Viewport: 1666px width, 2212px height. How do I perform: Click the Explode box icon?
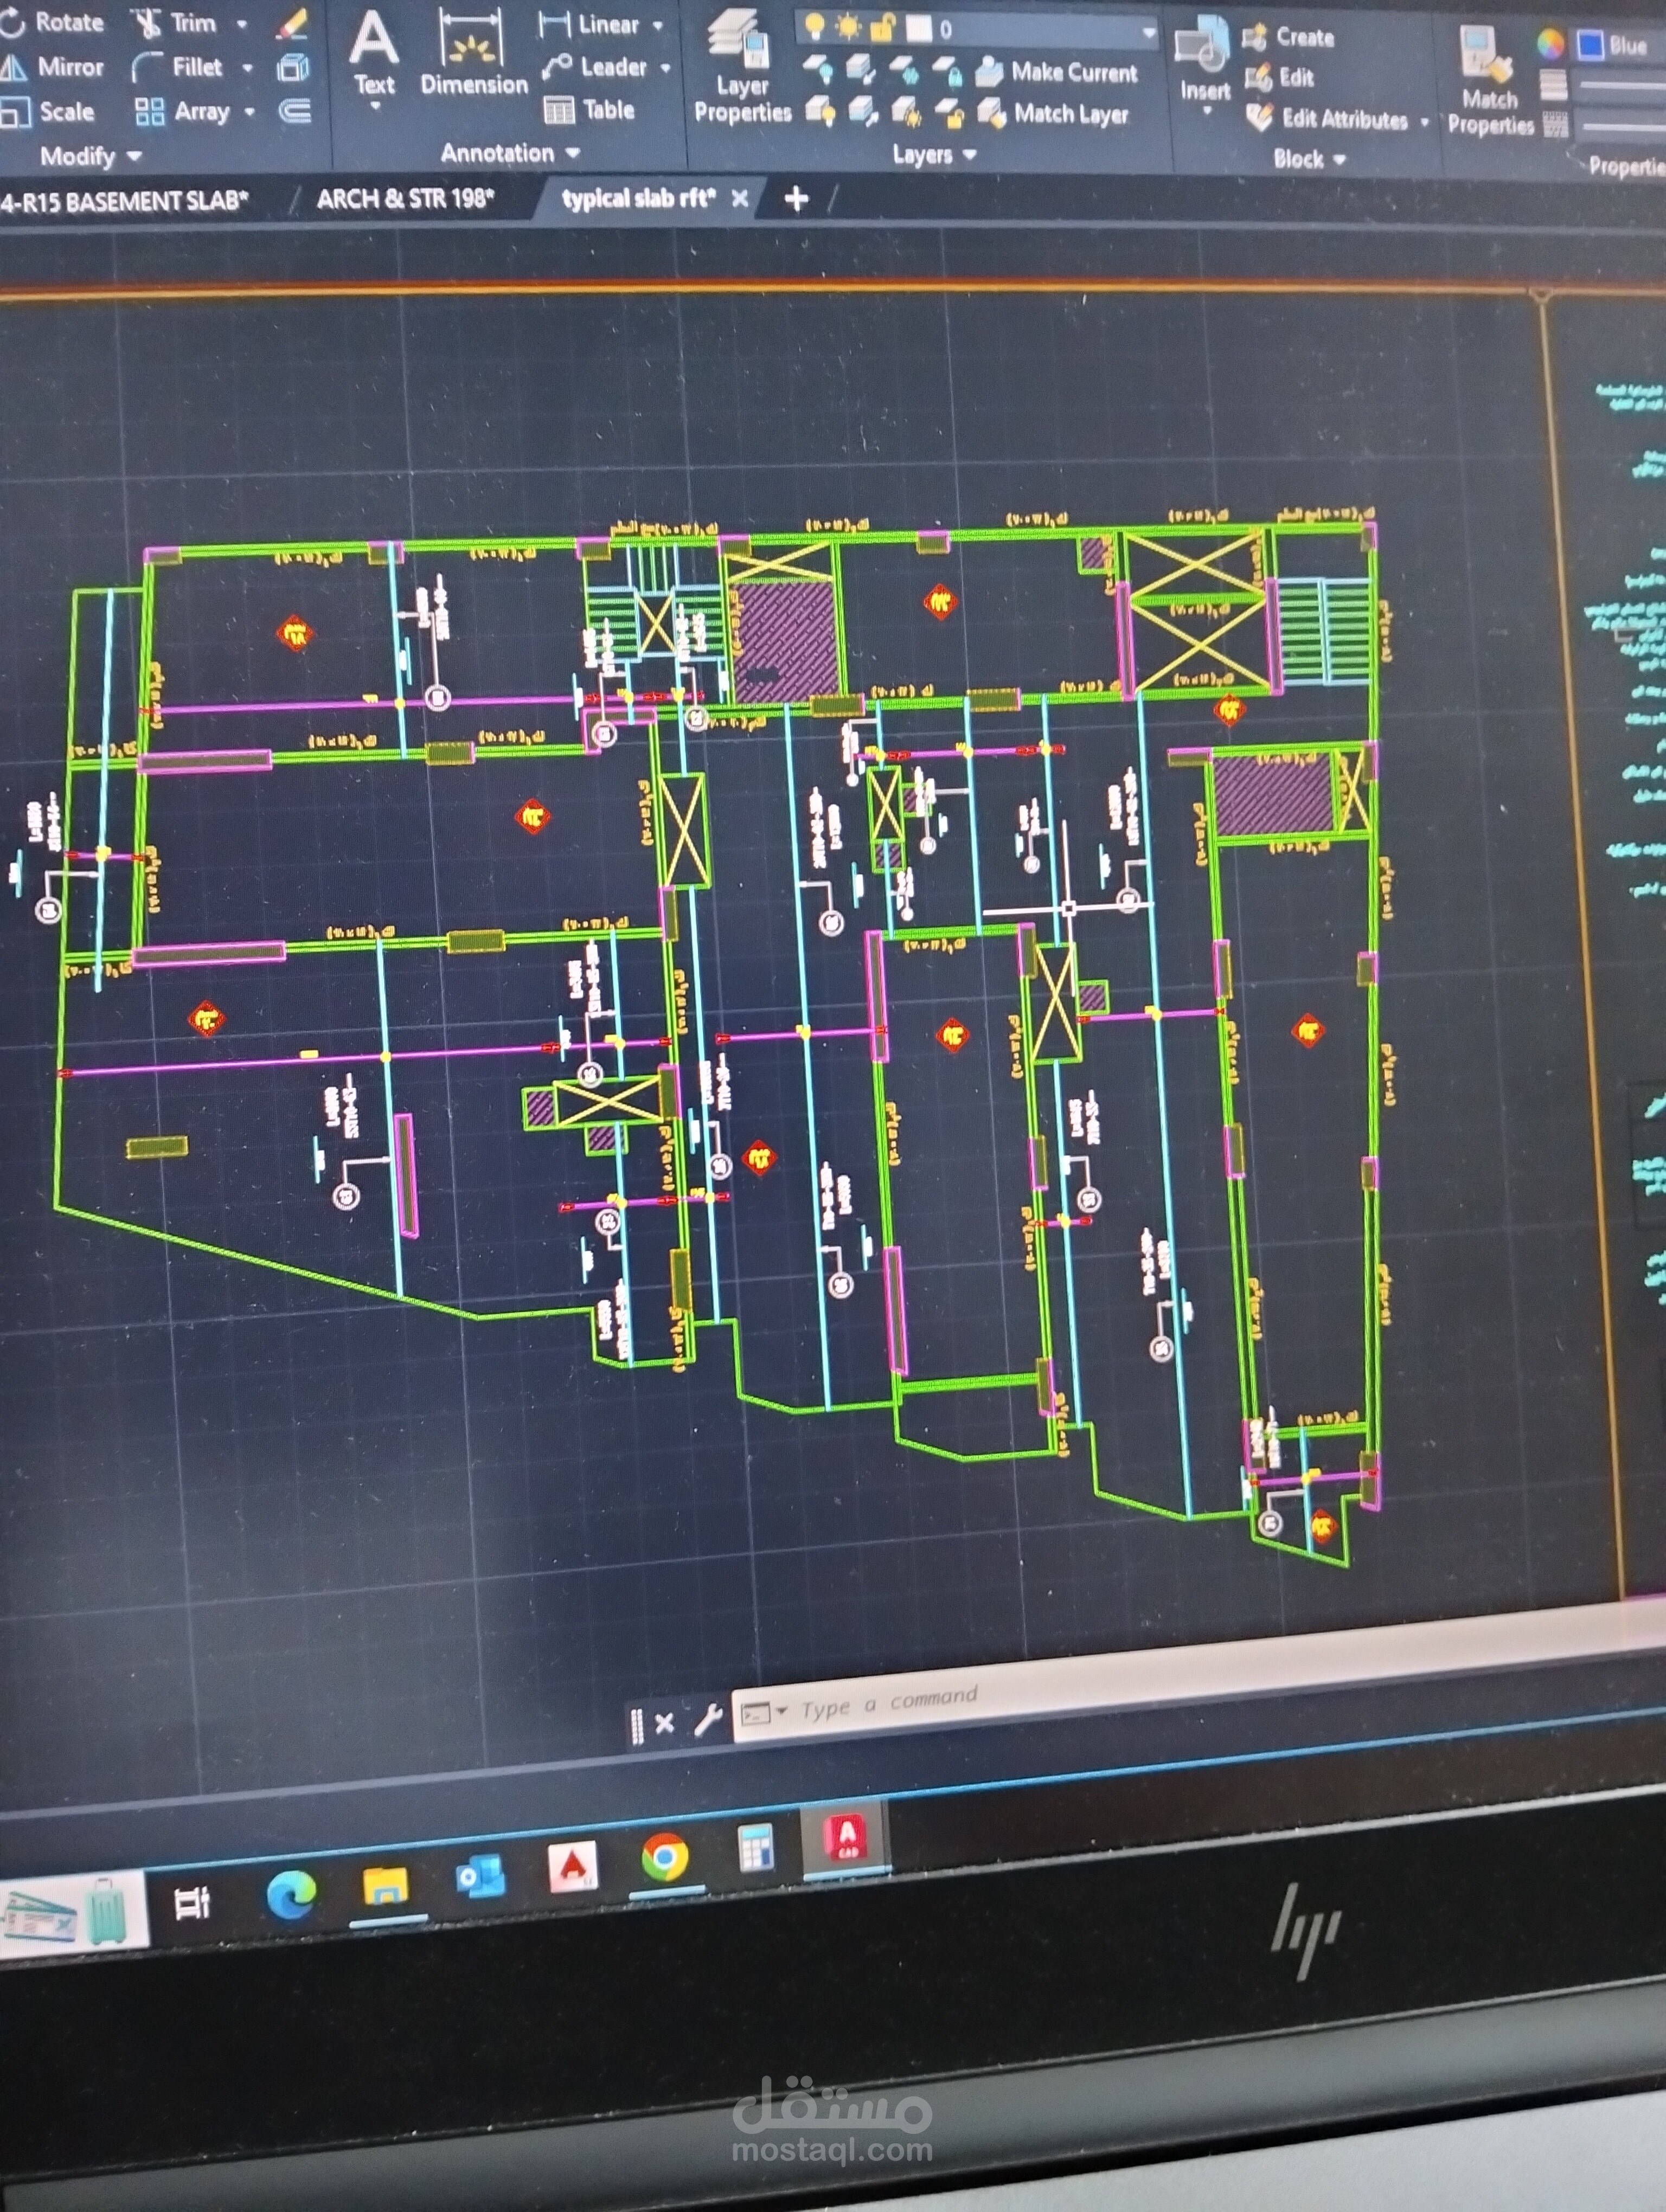point(293,68)
